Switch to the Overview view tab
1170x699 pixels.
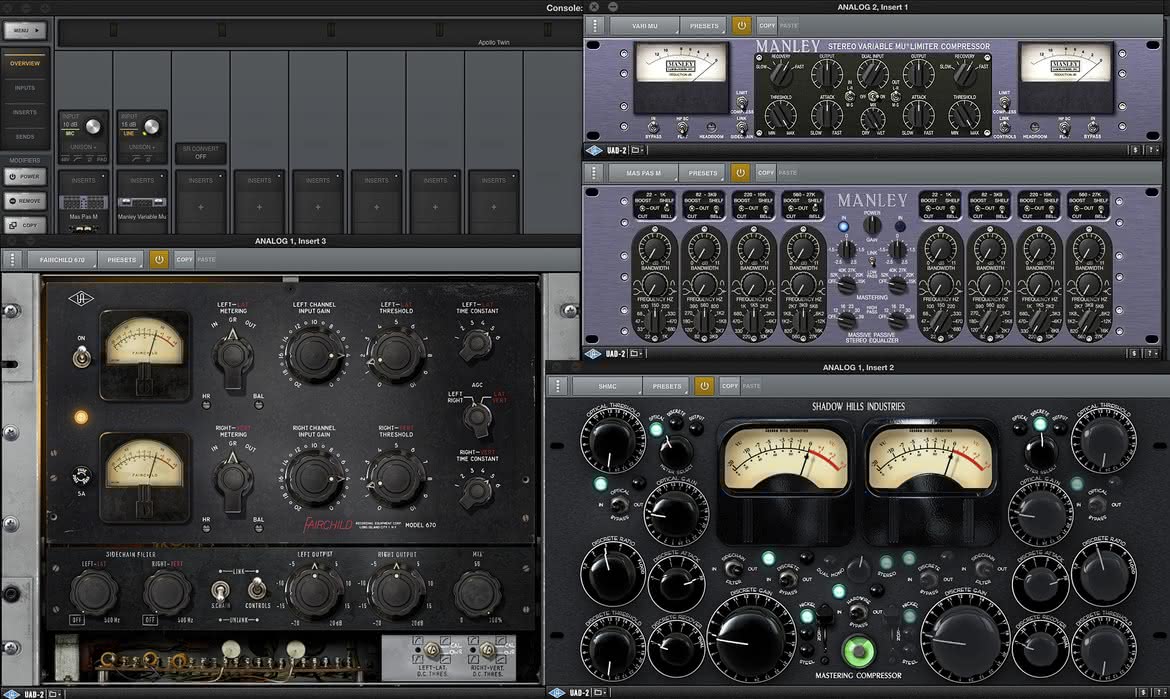point(25,63)
